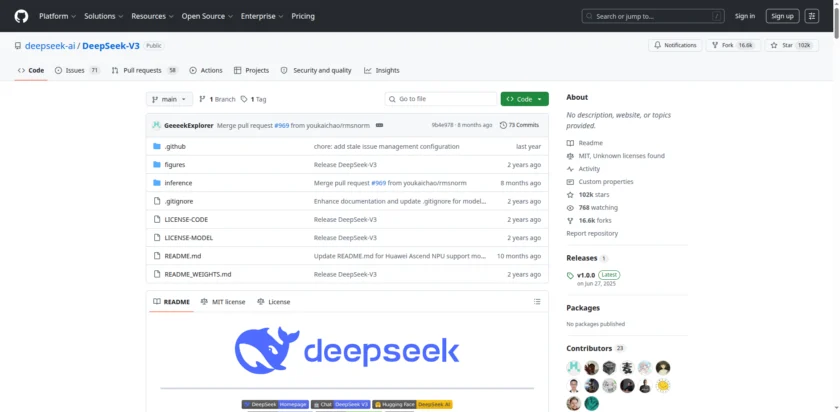Expand the Solutions menu
This screenshot has height=412, width=840.
click(x=103, y=16)
